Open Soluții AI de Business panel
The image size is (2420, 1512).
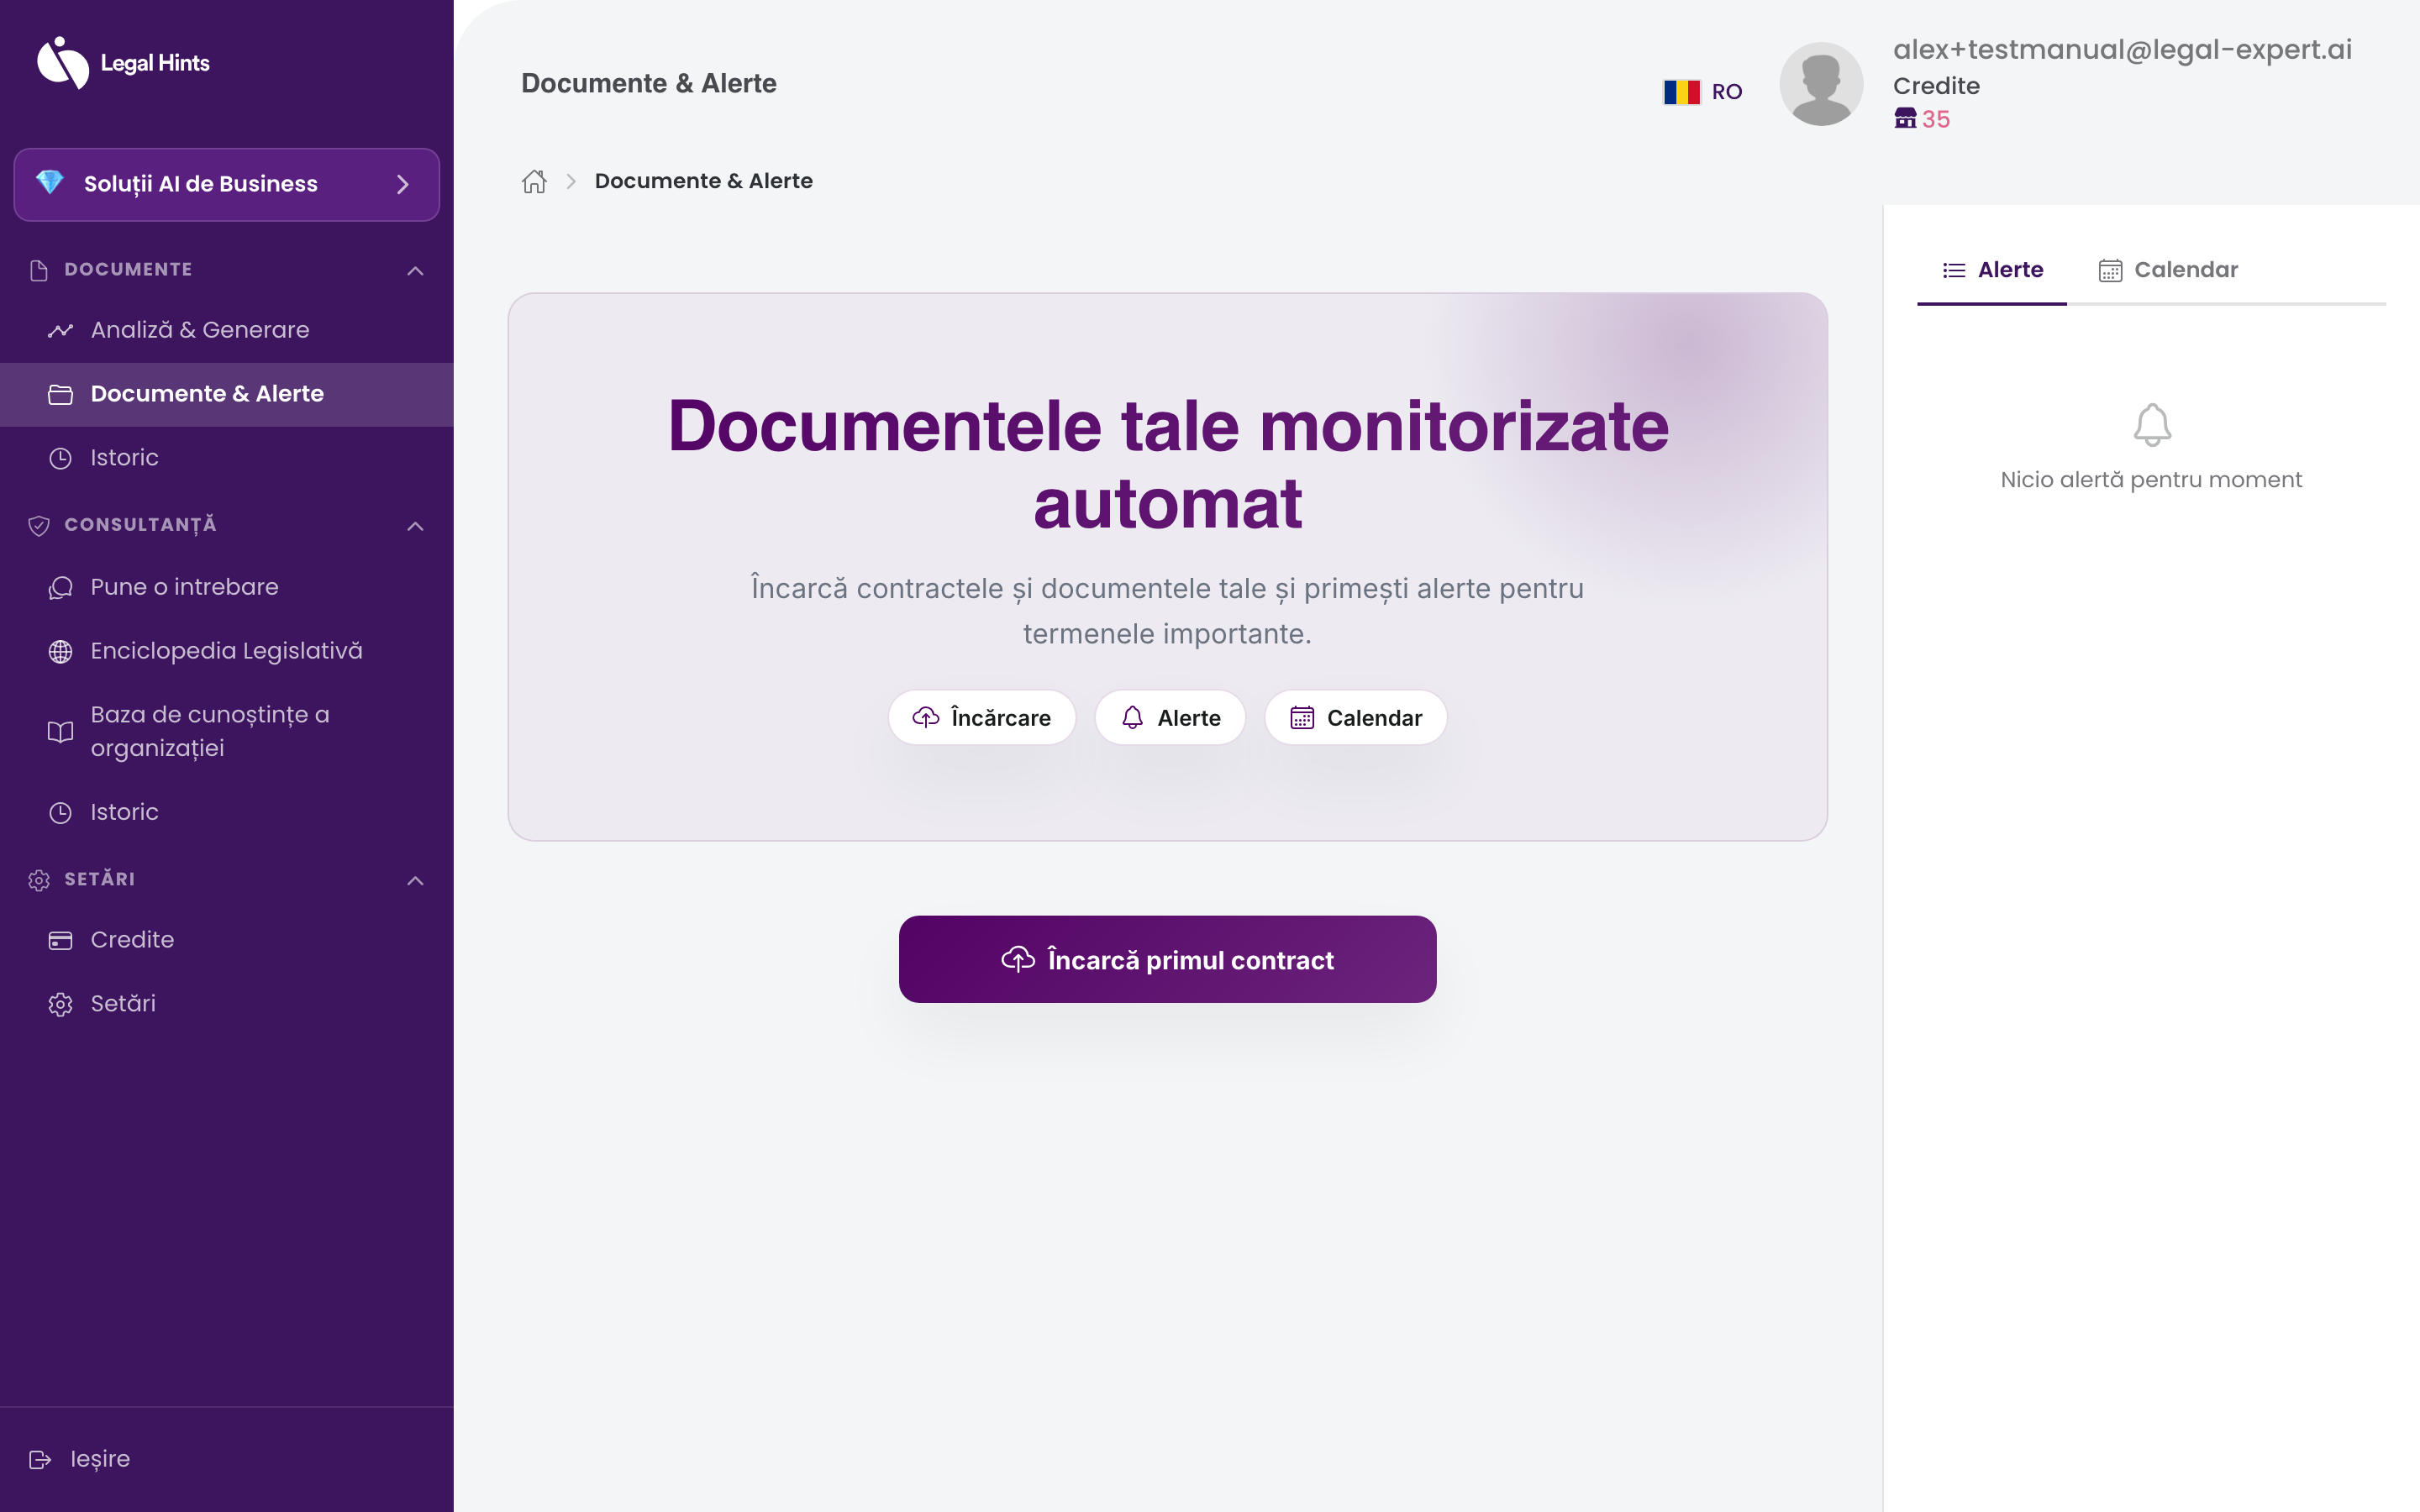227,184
